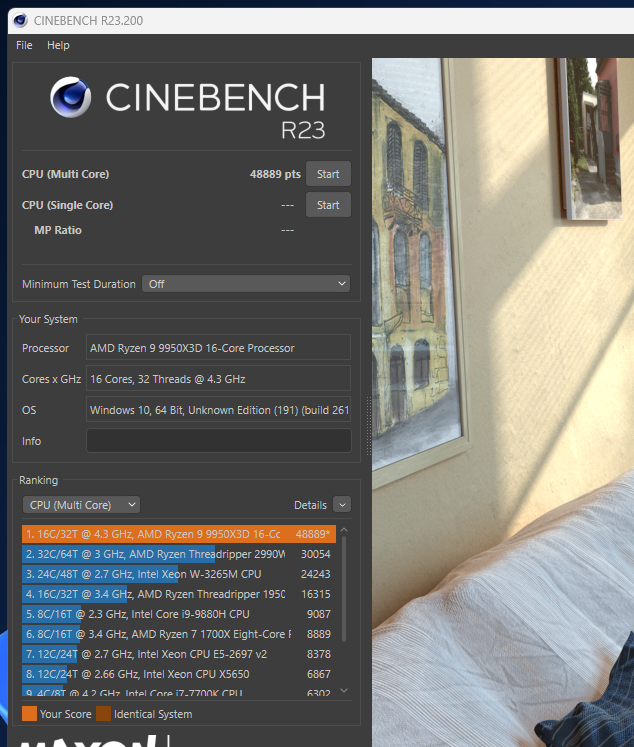
Task: Select the Intel Xeon X5650 ranking row
Action: coord(179,674)
